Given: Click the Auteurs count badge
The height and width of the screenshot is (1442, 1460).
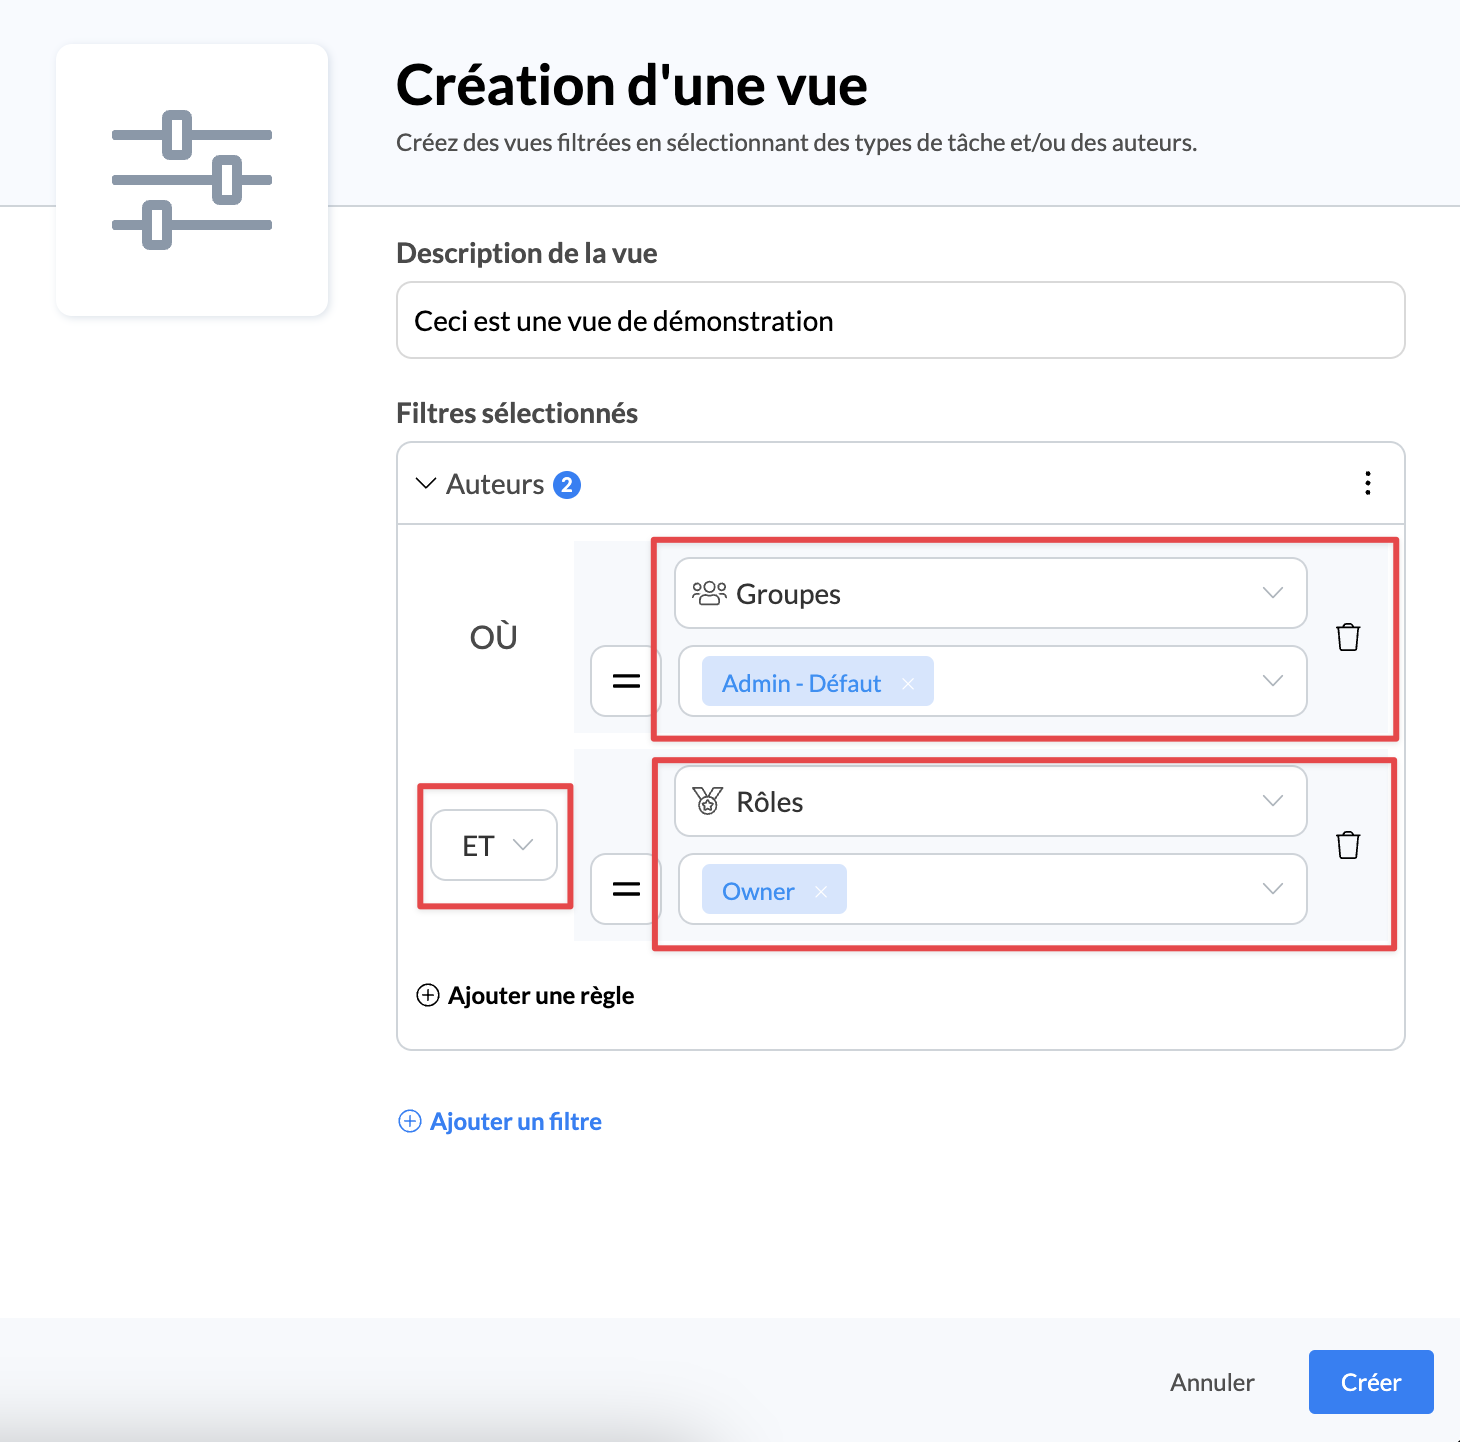Looking at the screenshot, I should click(567, 485).
